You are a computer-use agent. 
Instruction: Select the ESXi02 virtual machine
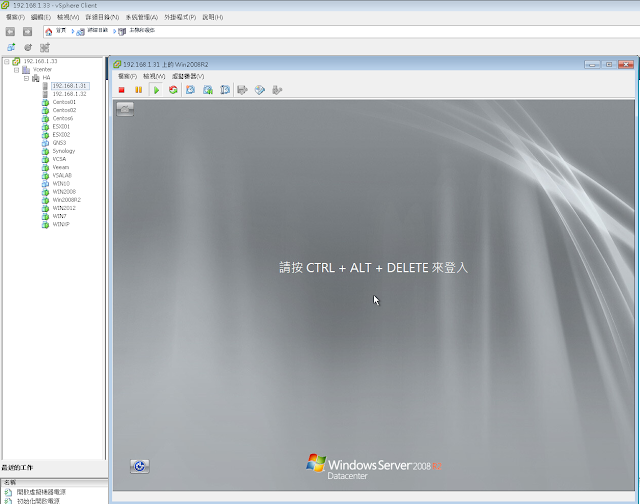(61, 135)
